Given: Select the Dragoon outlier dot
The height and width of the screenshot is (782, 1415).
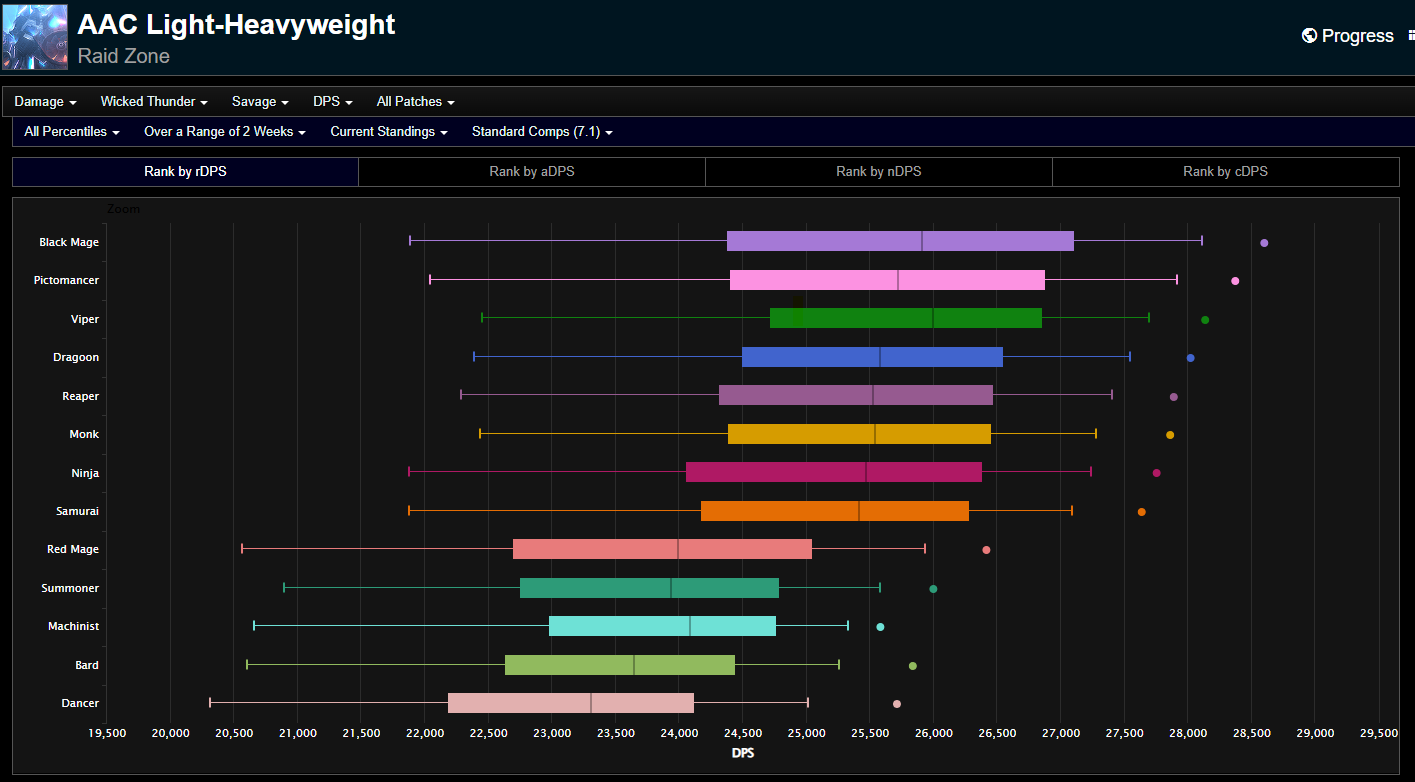Looking at the screenshot, I should pyautogui.click(x=1190, y=358).
